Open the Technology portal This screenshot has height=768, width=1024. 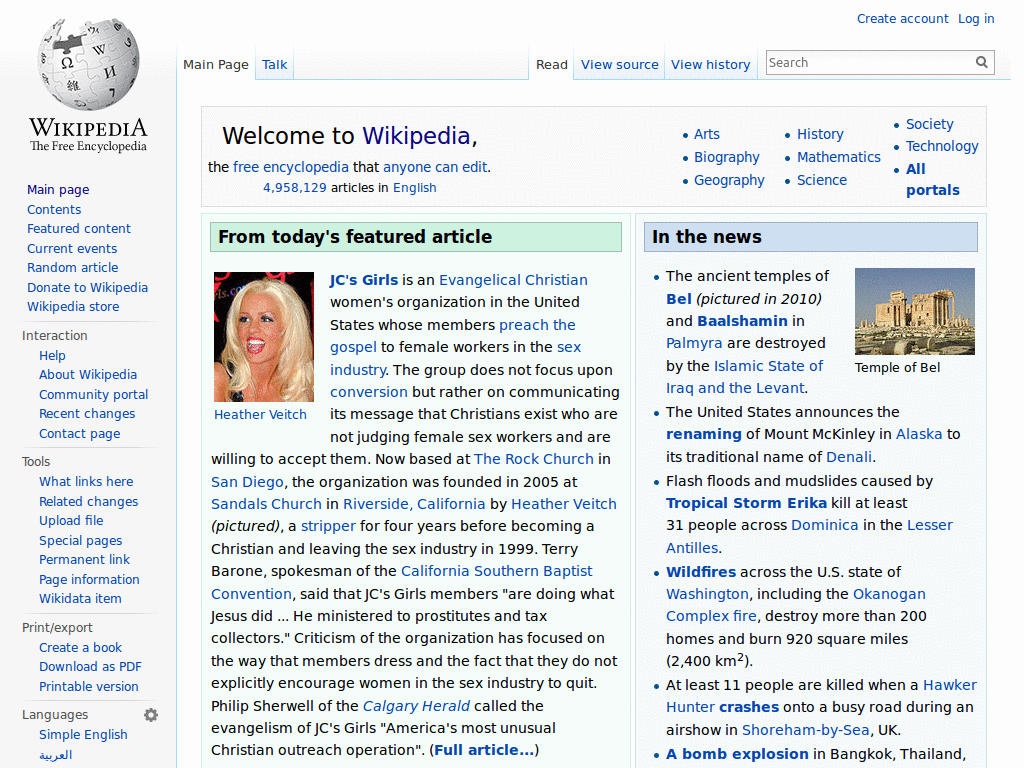click(x=942, y=146)
